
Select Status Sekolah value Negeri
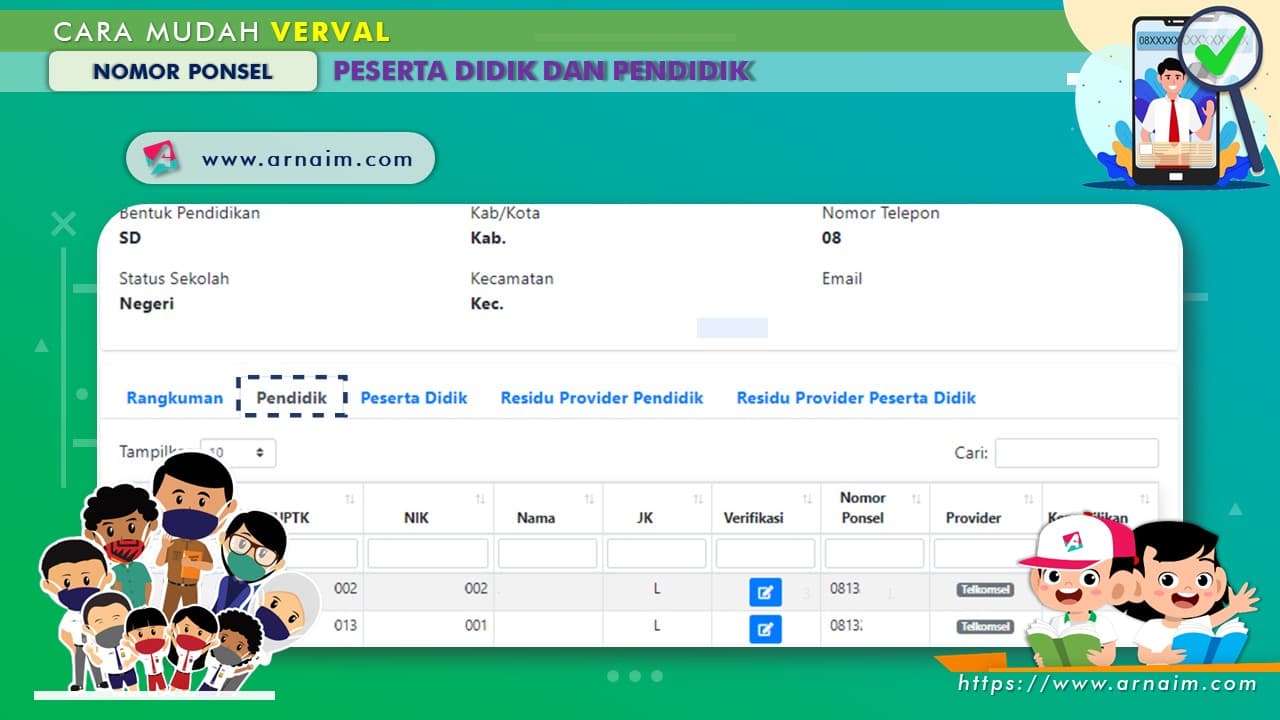[x=147, y=304]
